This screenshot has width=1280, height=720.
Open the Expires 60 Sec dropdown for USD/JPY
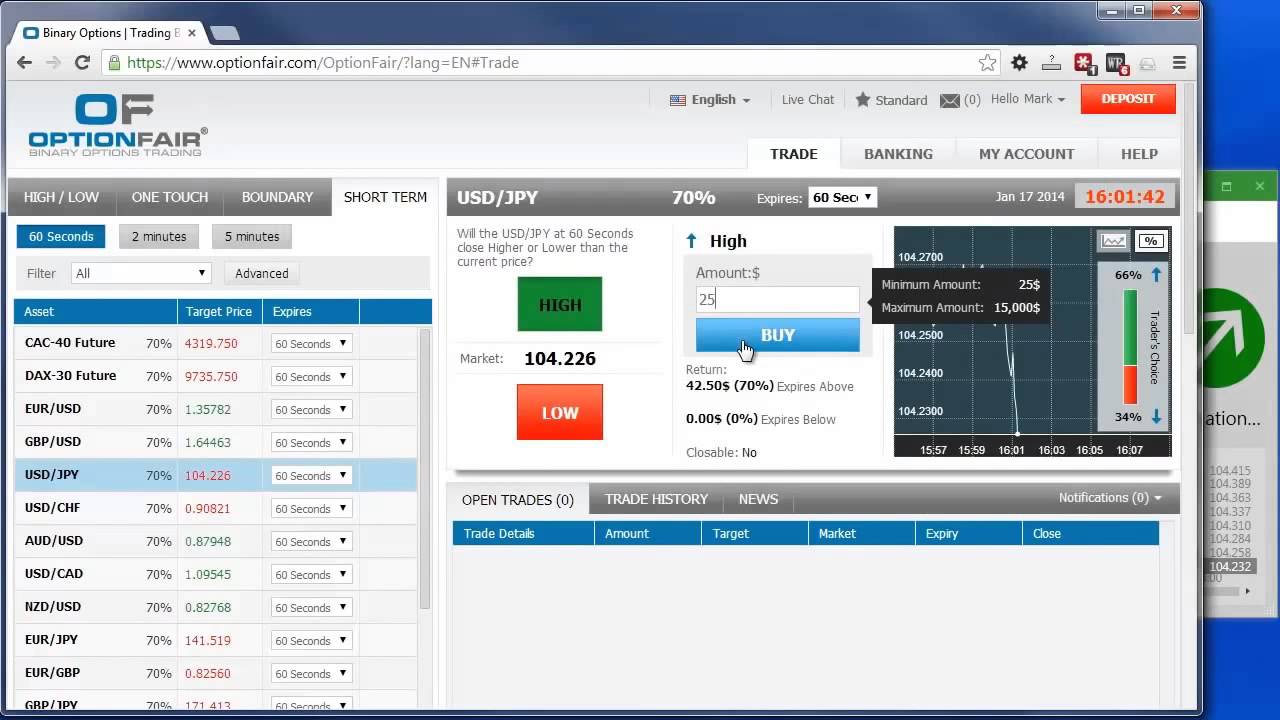tap(842, 197)
